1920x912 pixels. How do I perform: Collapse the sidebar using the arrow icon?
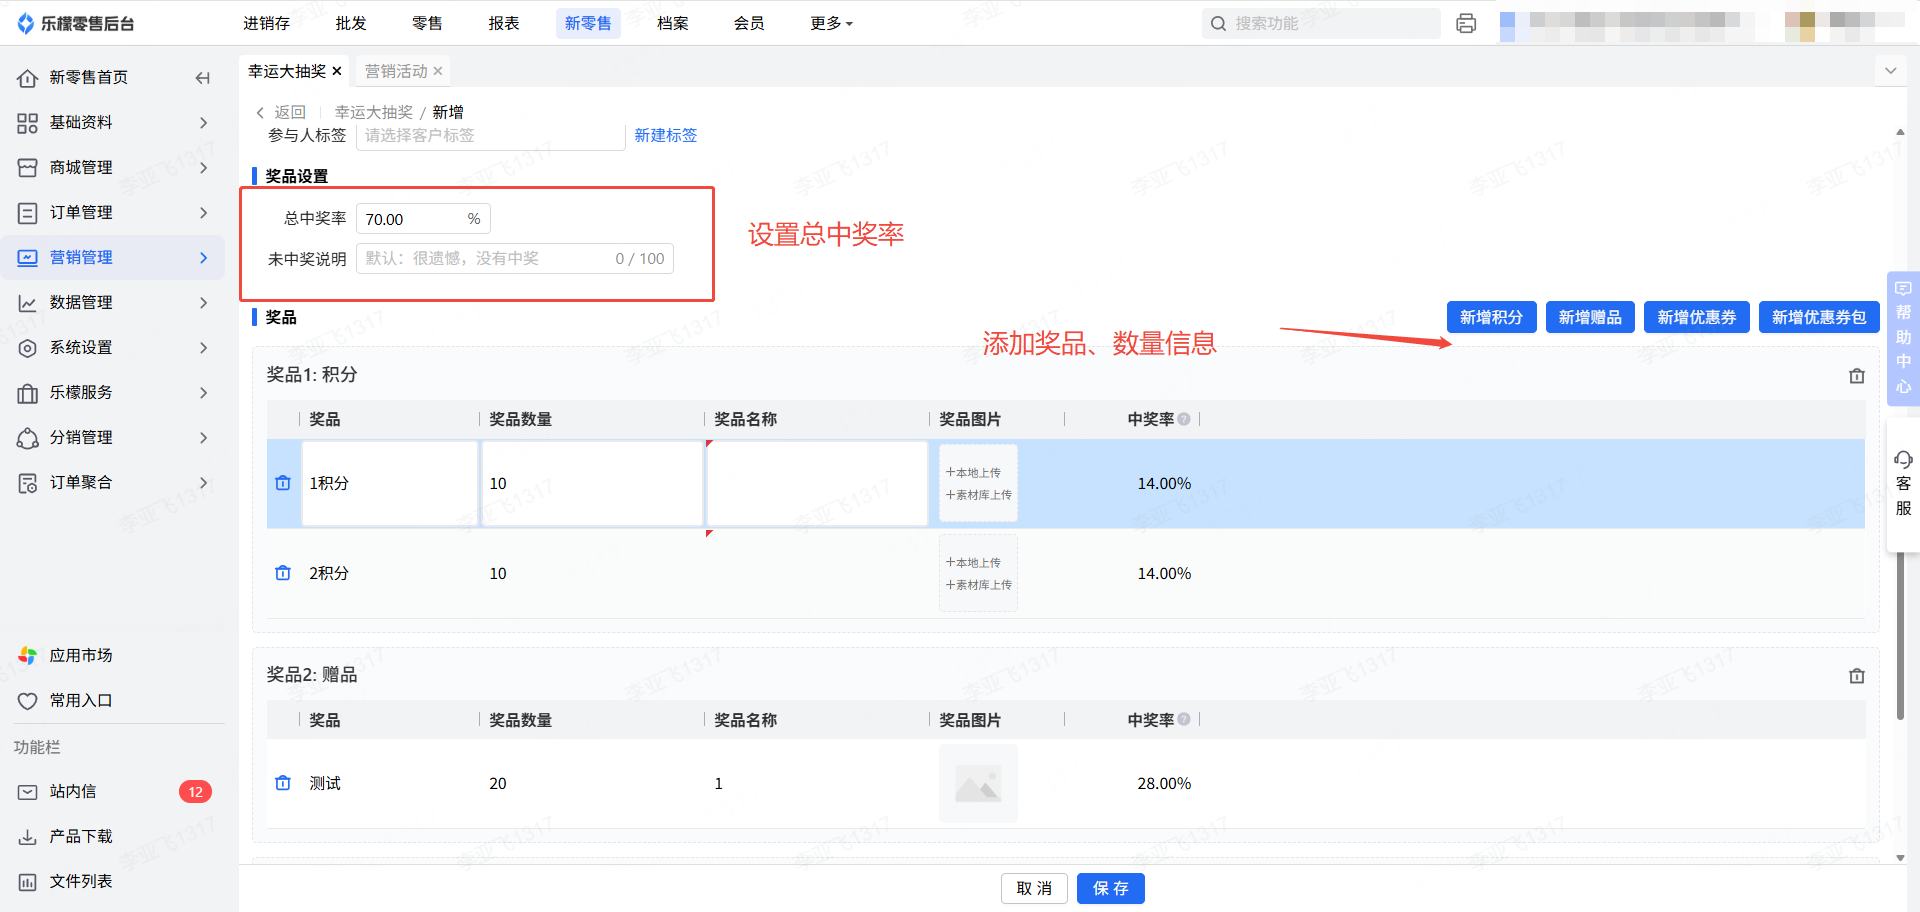203,78
